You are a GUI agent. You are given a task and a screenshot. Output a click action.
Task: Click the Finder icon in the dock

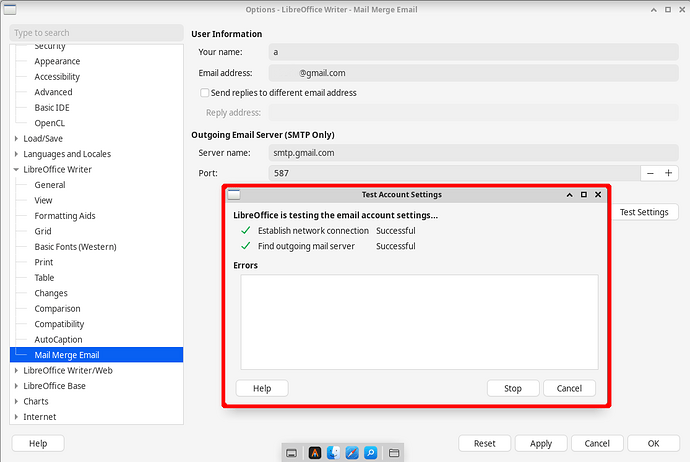click(x=333, y=453)
